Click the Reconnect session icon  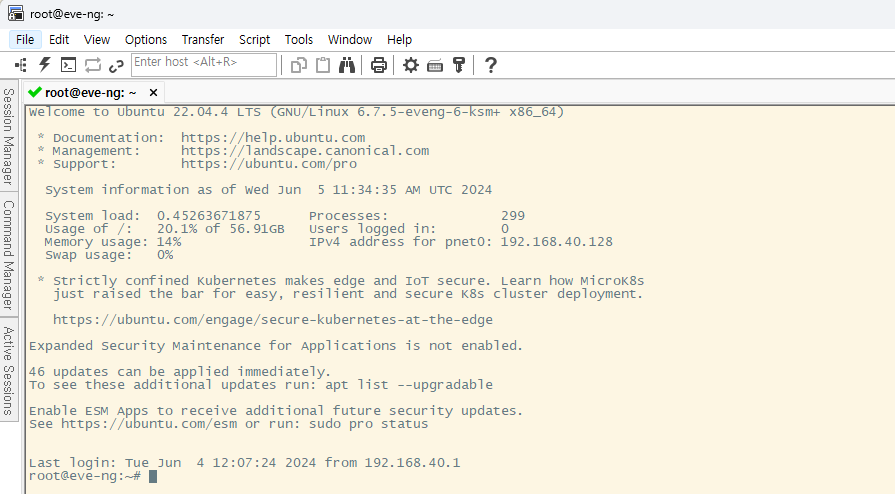tap(92, 65)
